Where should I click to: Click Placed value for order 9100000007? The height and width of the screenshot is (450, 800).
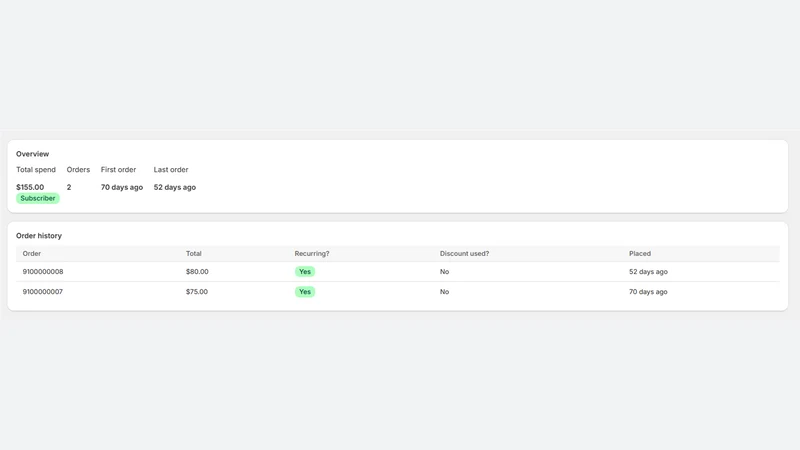tap(648, 292)
